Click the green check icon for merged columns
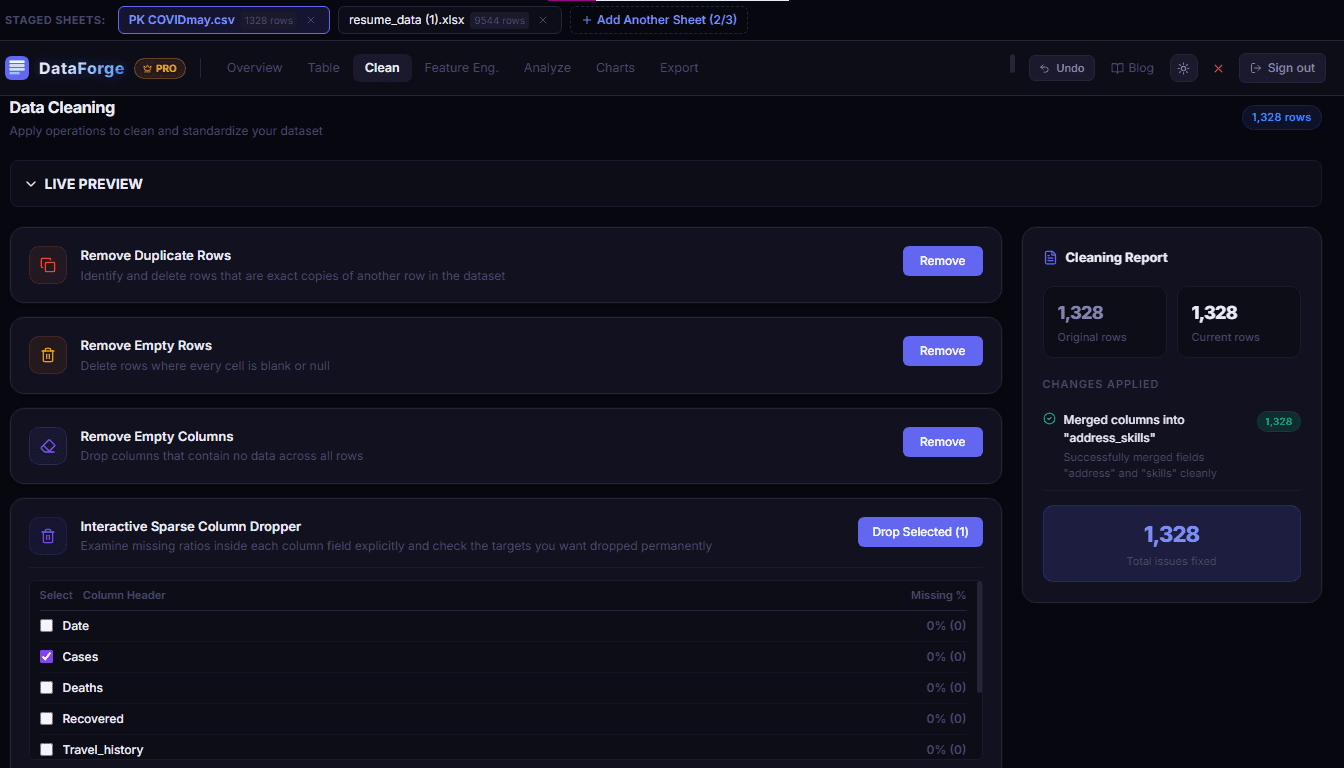 (1049, 419)
